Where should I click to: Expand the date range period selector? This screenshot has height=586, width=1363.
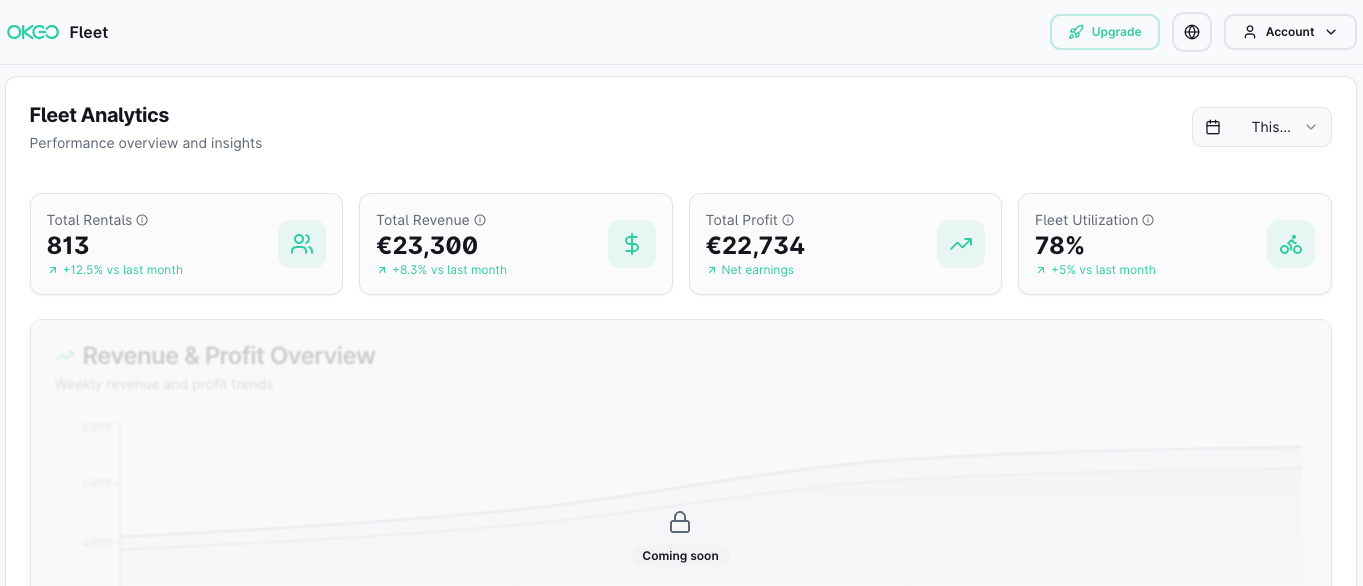coord(1261,127)
